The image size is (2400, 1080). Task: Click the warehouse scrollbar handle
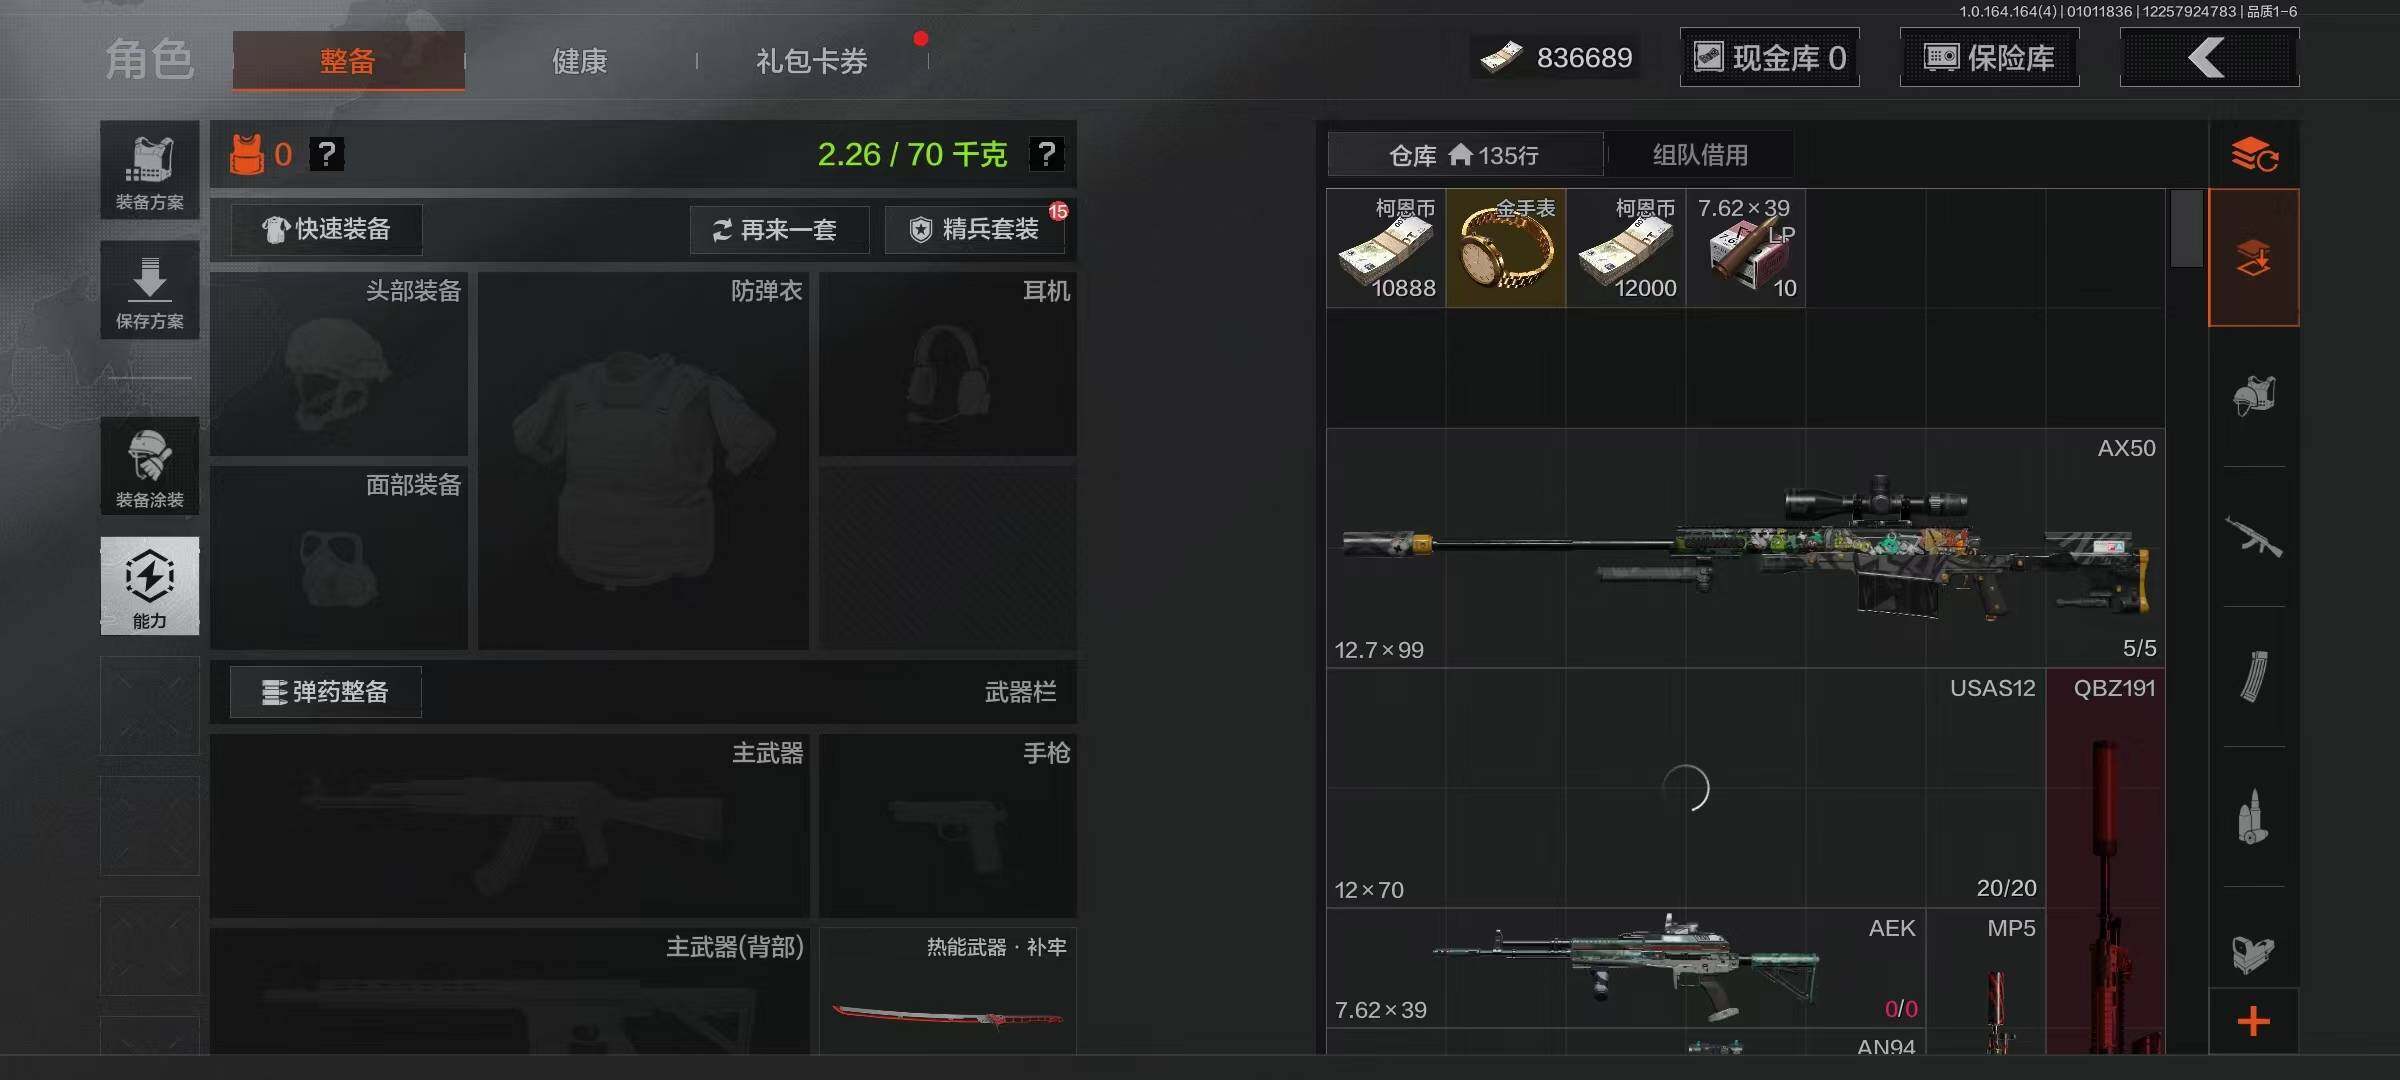point(2187,229)
